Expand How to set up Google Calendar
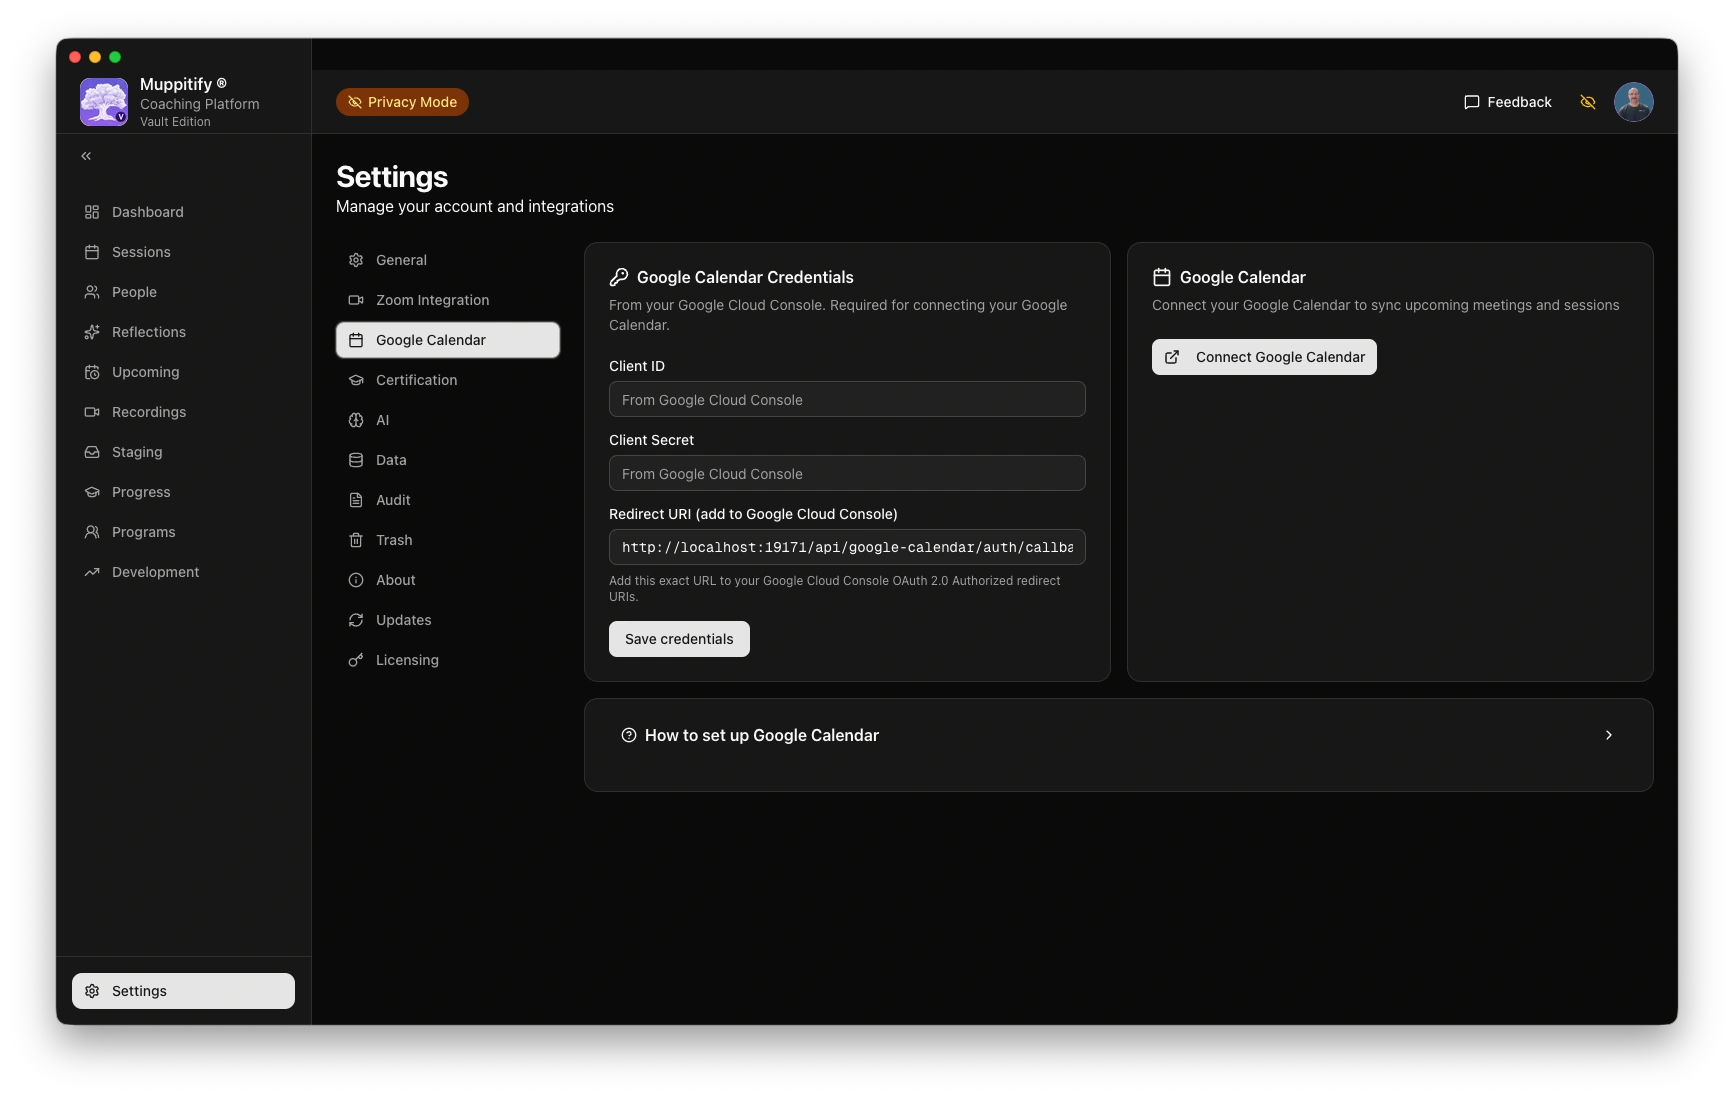 (761, 735)
